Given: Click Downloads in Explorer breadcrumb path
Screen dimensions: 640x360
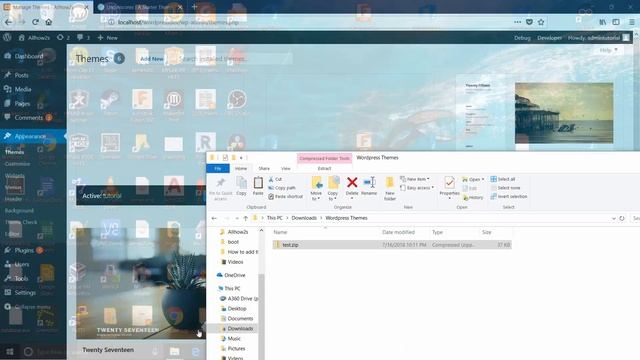Looking at the screenshot, I should pos(304,218).
